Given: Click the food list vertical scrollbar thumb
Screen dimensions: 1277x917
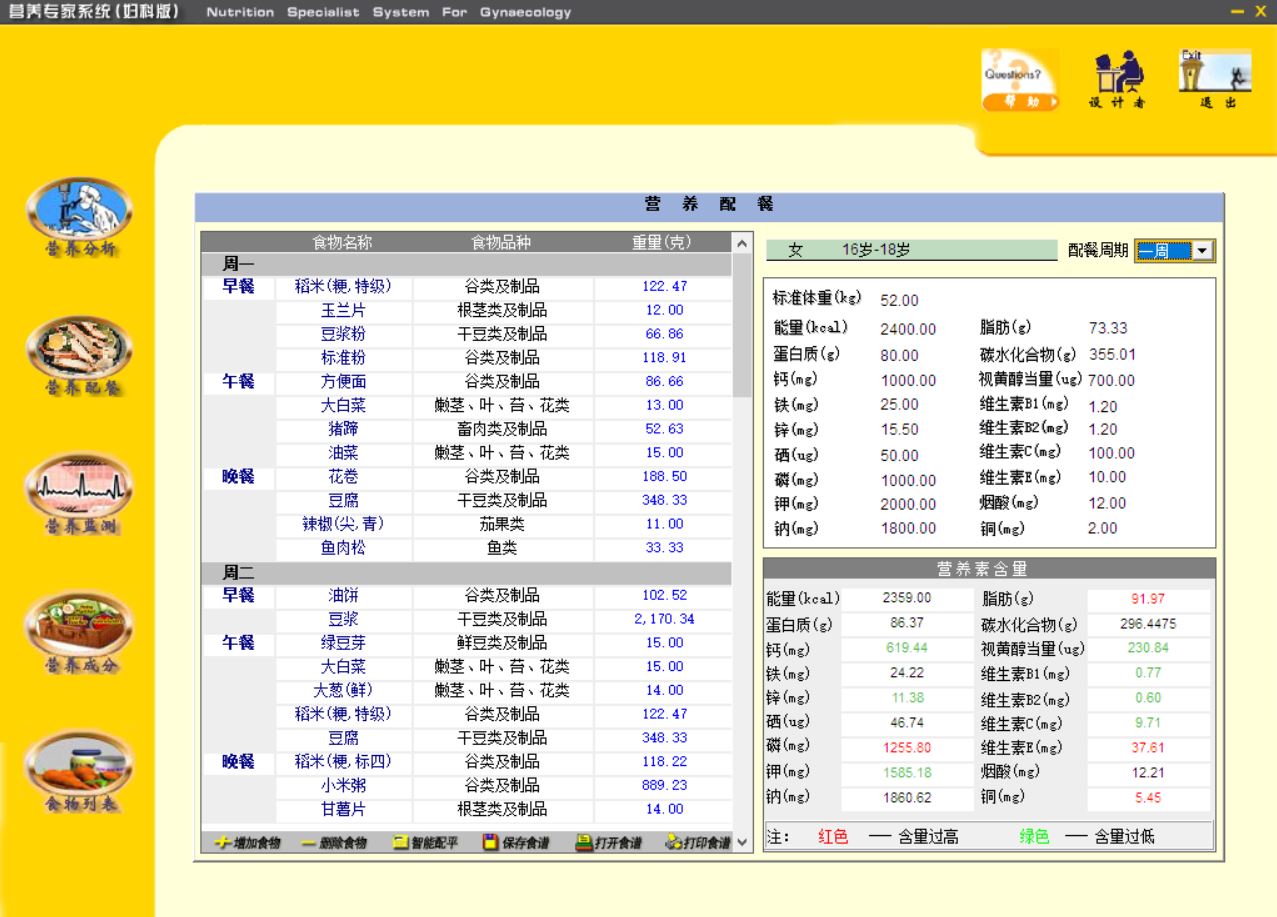Looking at the screenshot, I should point(741,325).
